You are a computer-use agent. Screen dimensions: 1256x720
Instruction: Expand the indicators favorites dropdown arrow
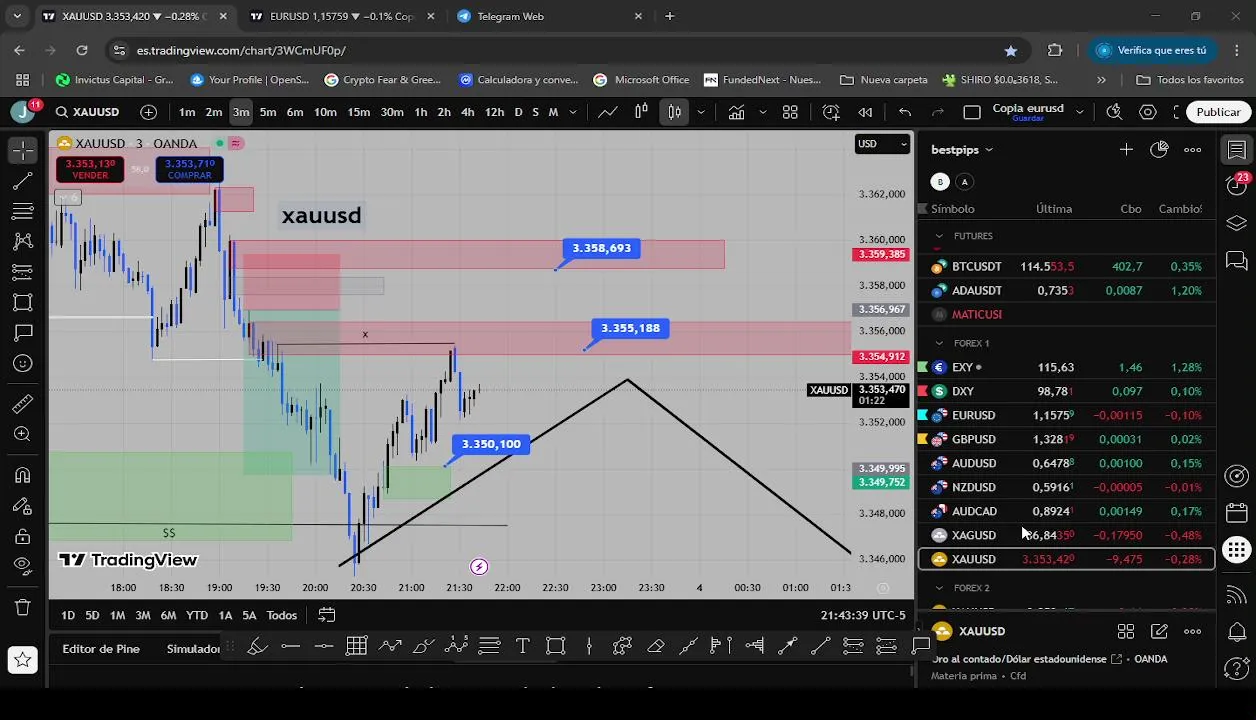762,112
